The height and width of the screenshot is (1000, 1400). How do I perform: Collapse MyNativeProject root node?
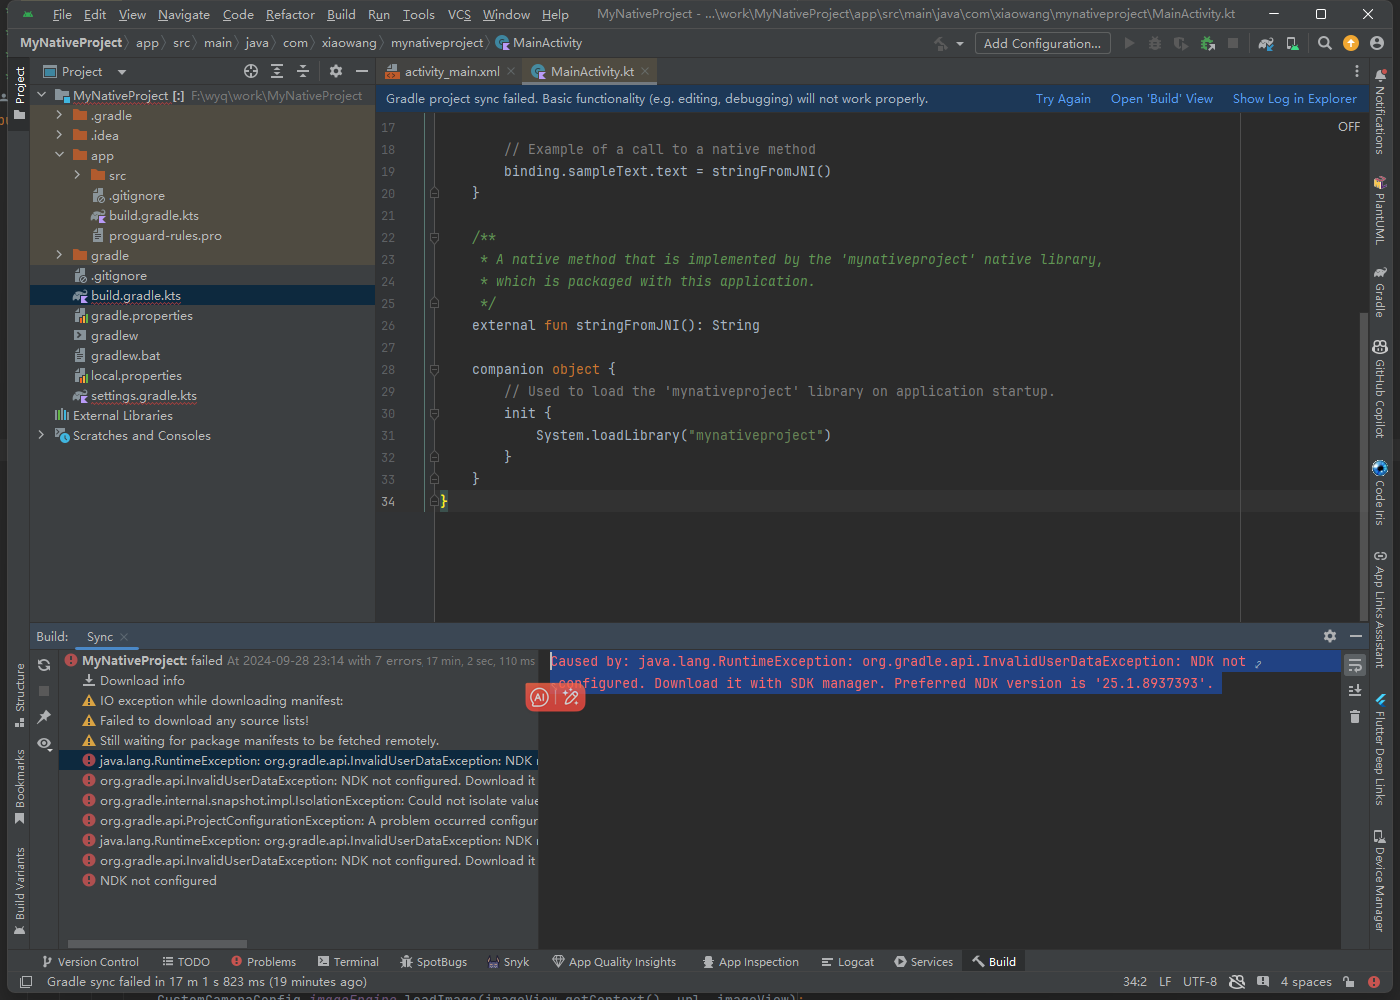41,95
